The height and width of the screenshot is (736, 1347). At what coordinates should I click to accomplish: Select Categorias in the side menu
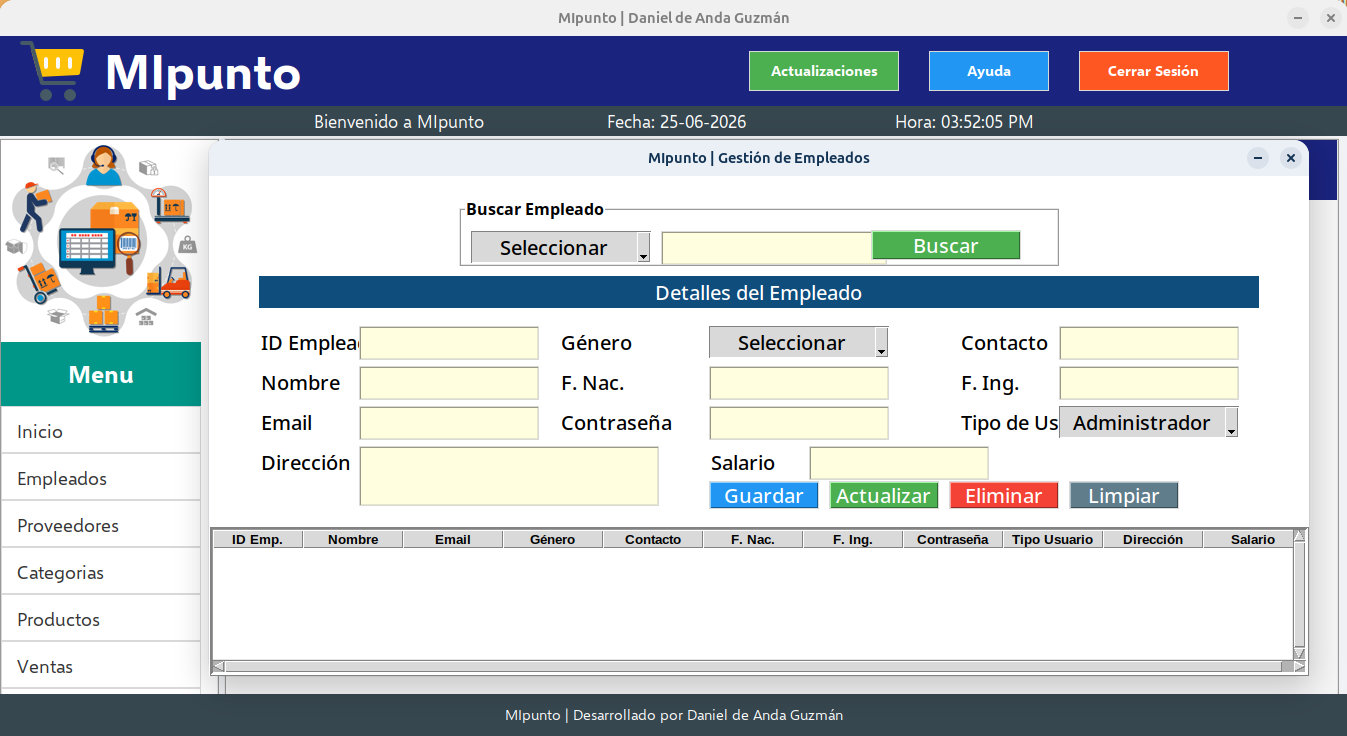(101, 572)
